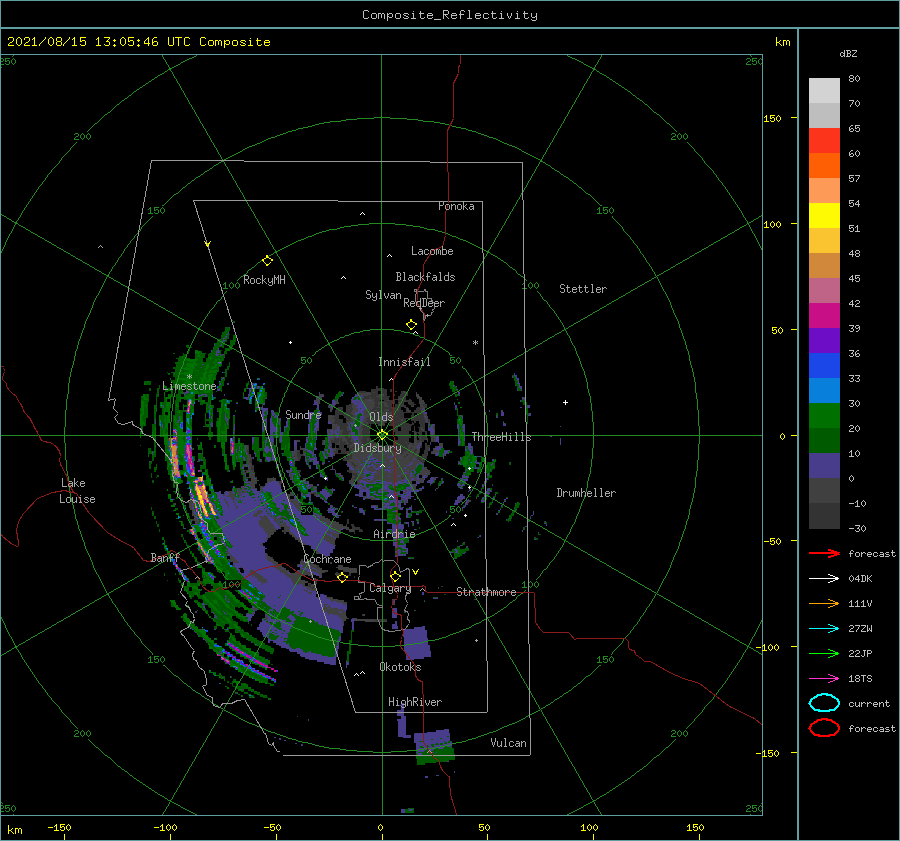Select the yellow diamond marker near Cochrane
Screen dimensions: 900x841
click(x=343, y=577)
